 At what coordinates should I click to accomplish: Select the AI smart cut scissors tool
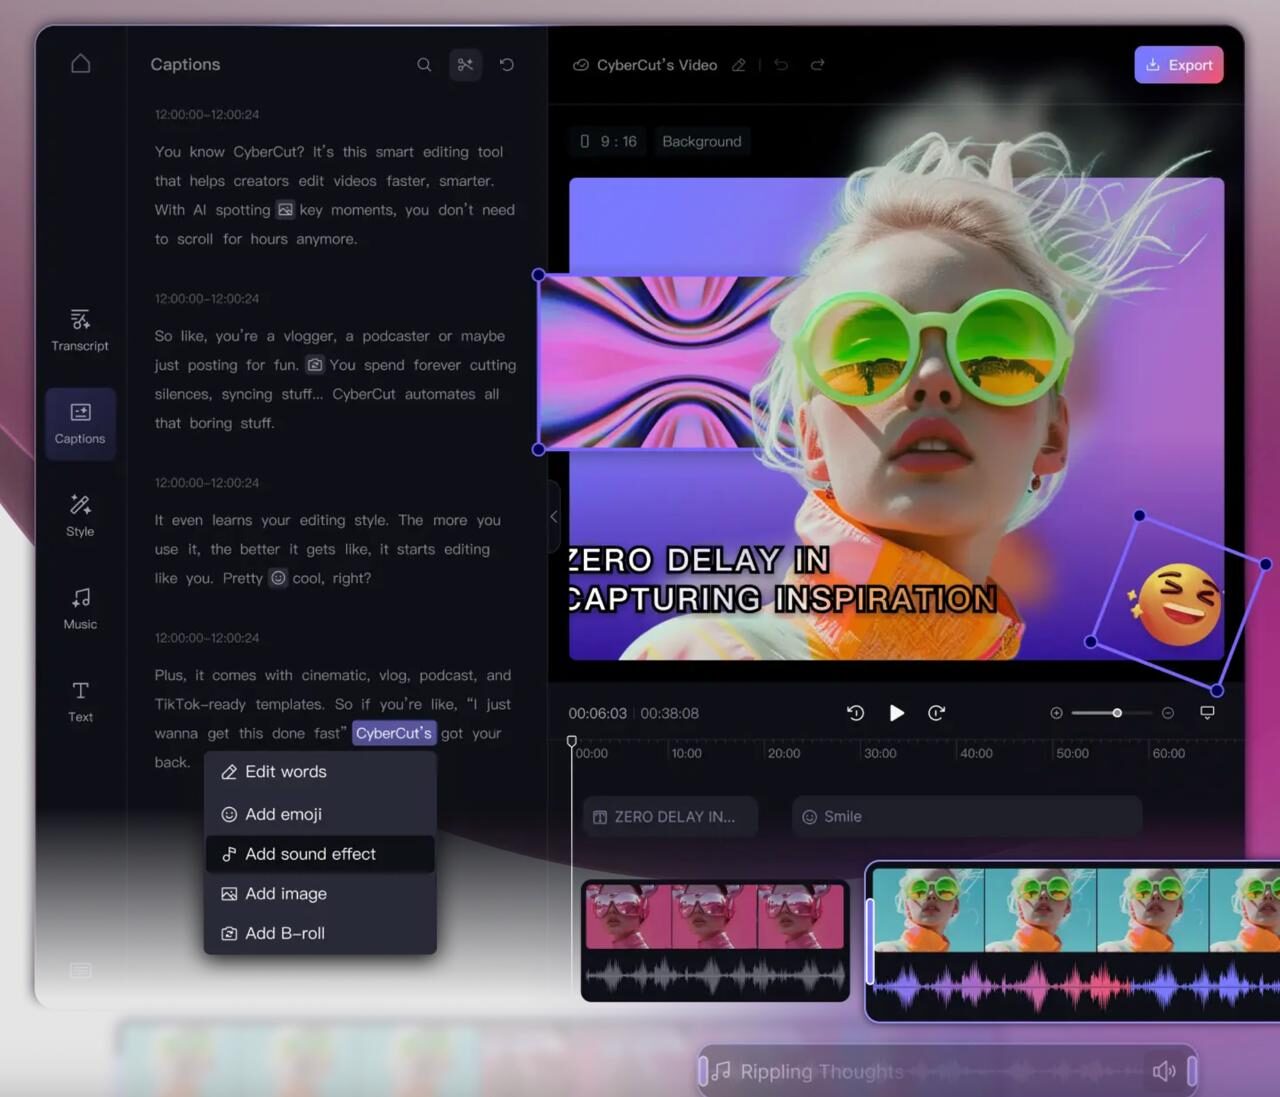point(464,64)
